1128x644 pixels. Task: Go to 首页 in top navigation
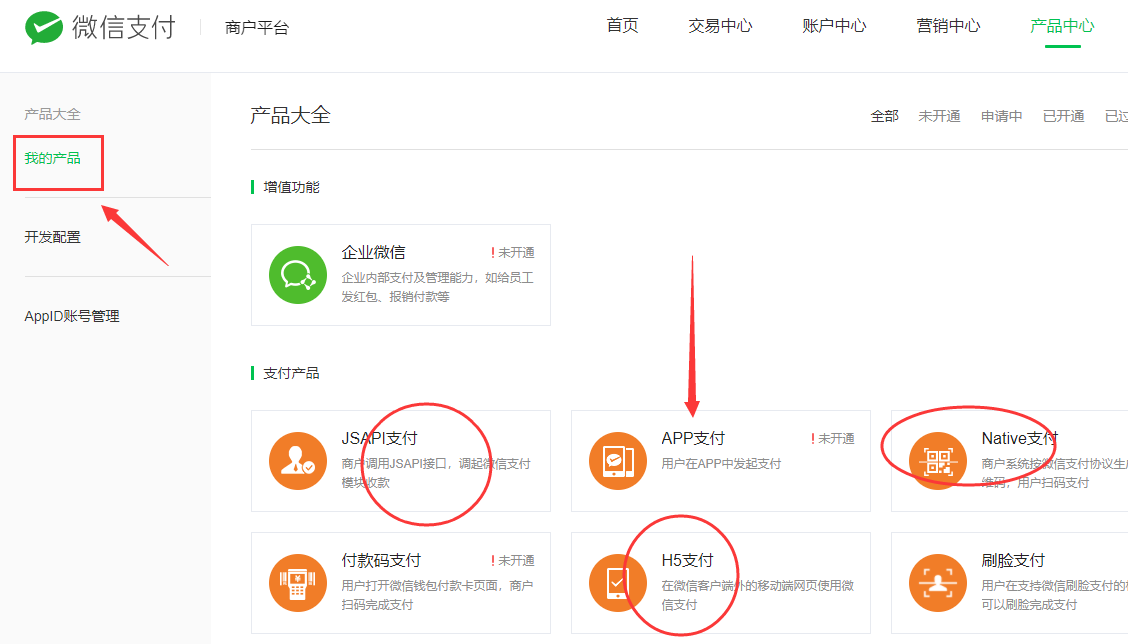tap(622, 26)
